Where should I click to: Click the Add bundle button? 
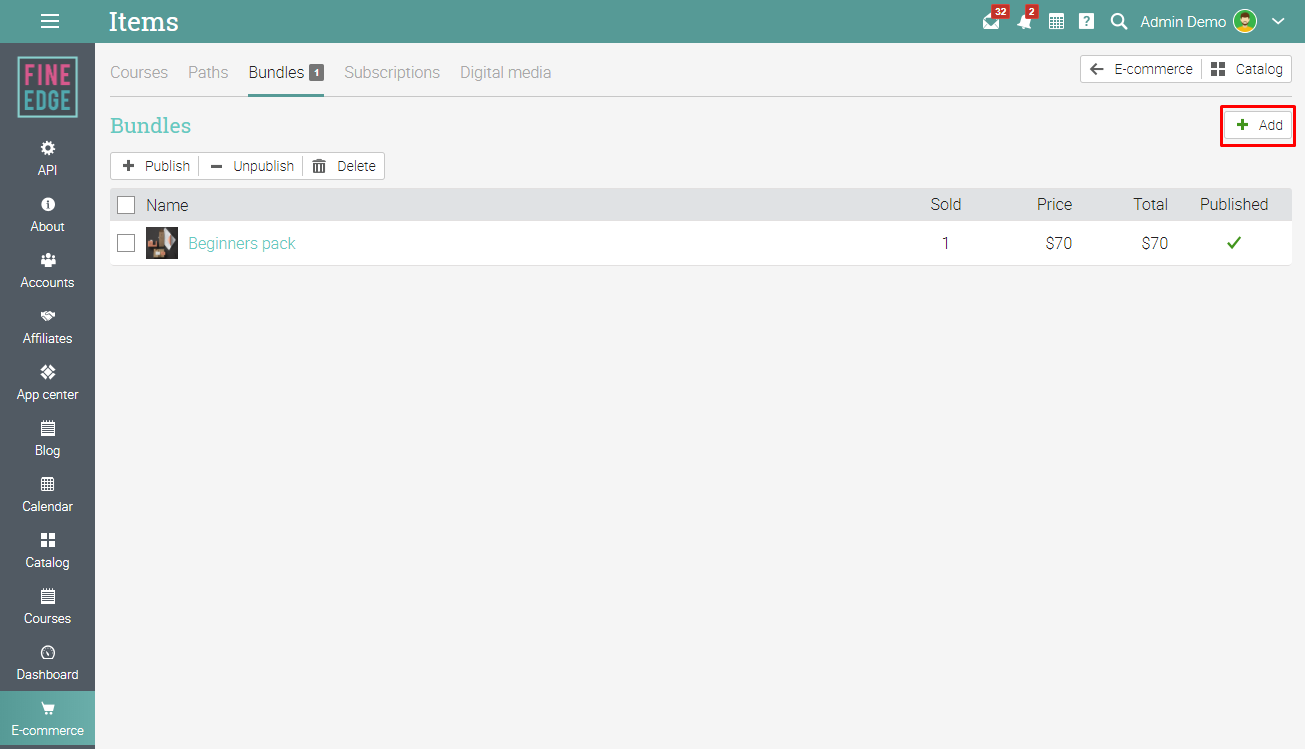coord(1259,125)
